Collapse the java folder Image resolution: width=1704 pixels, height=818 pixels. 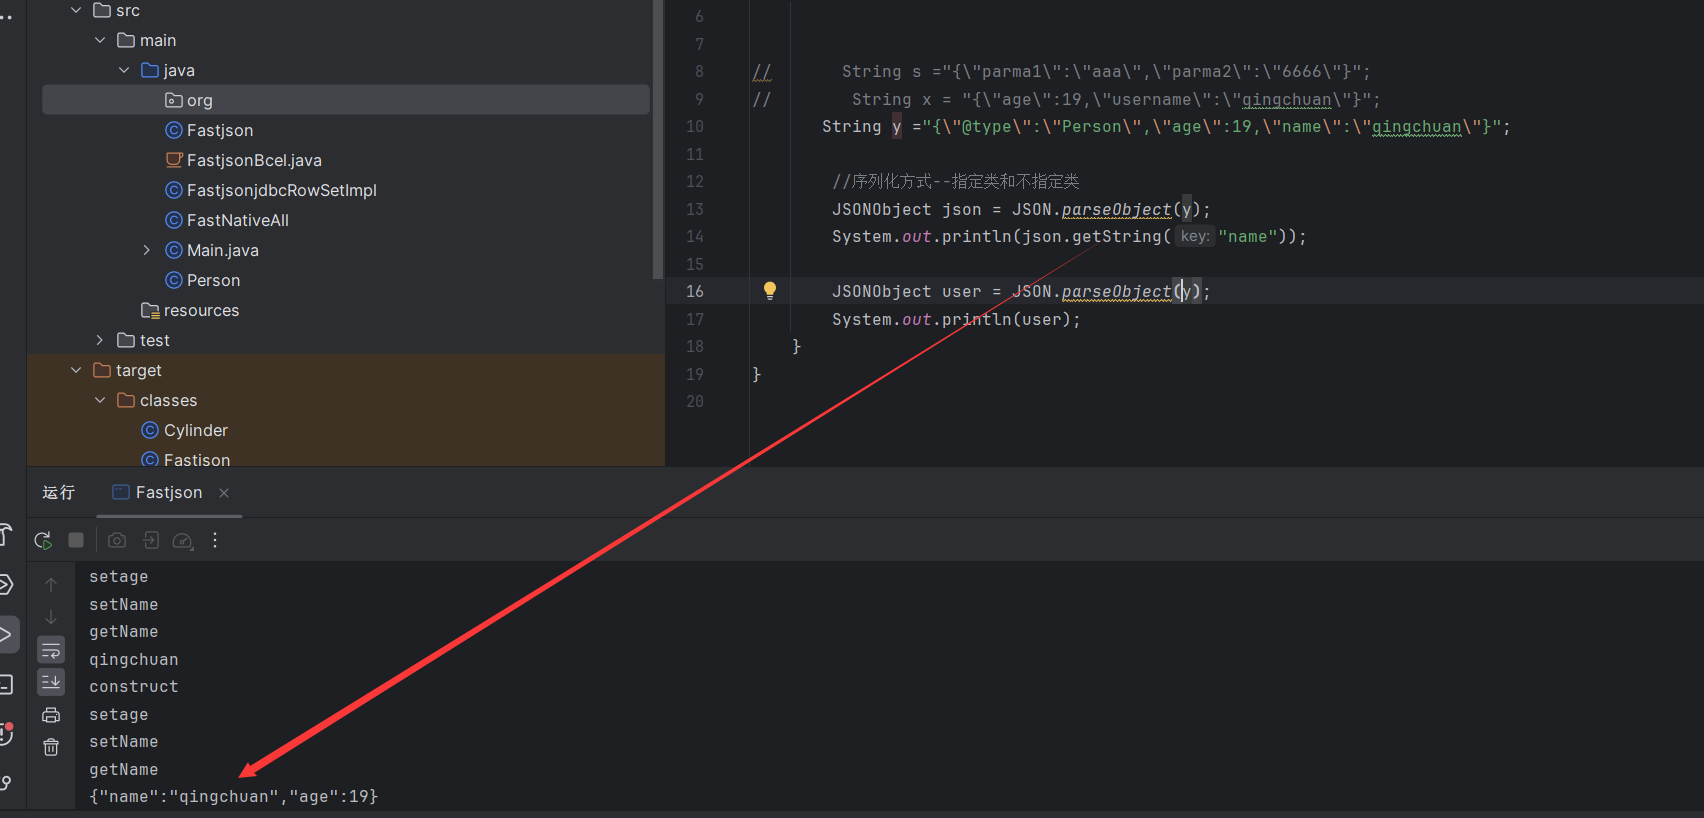[124, 70]
